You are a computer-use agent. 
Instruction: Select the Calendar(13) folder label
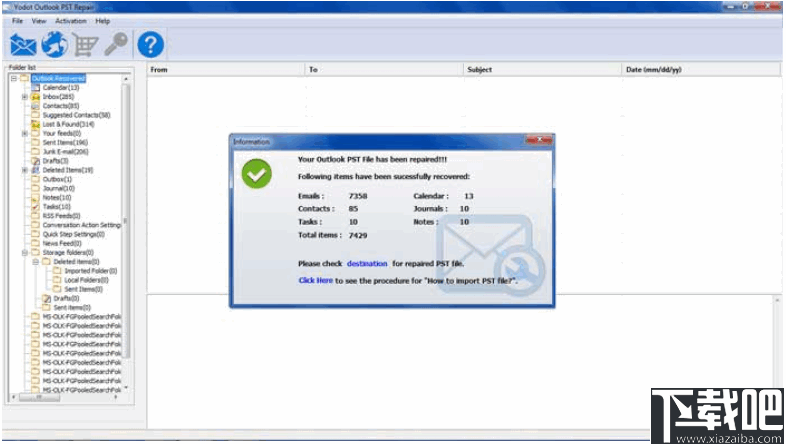[x=61, y=88]
